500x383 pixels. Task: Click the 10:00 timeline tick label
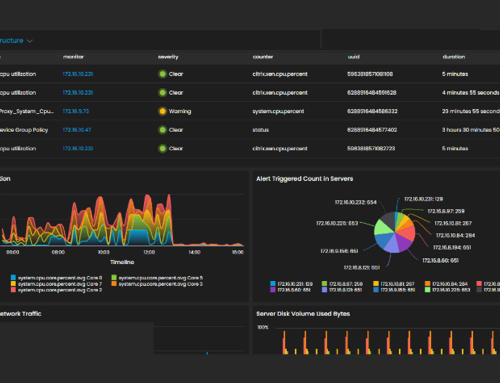[x=103, y=252]
